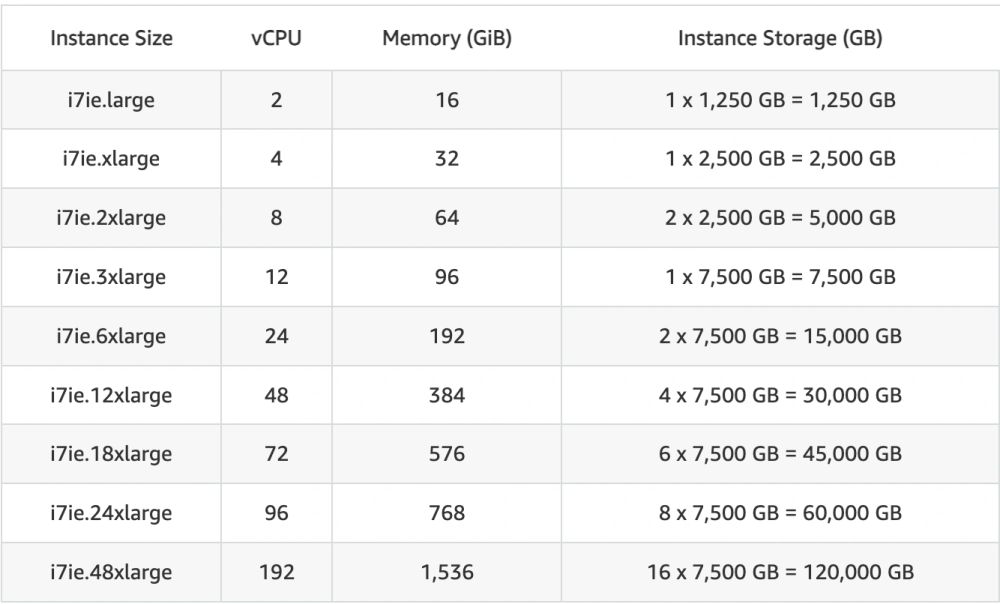This screenshot has height=604, width=1000.
Task: Select the i7ie.large instance cell
Action: [x=111, y=100]
